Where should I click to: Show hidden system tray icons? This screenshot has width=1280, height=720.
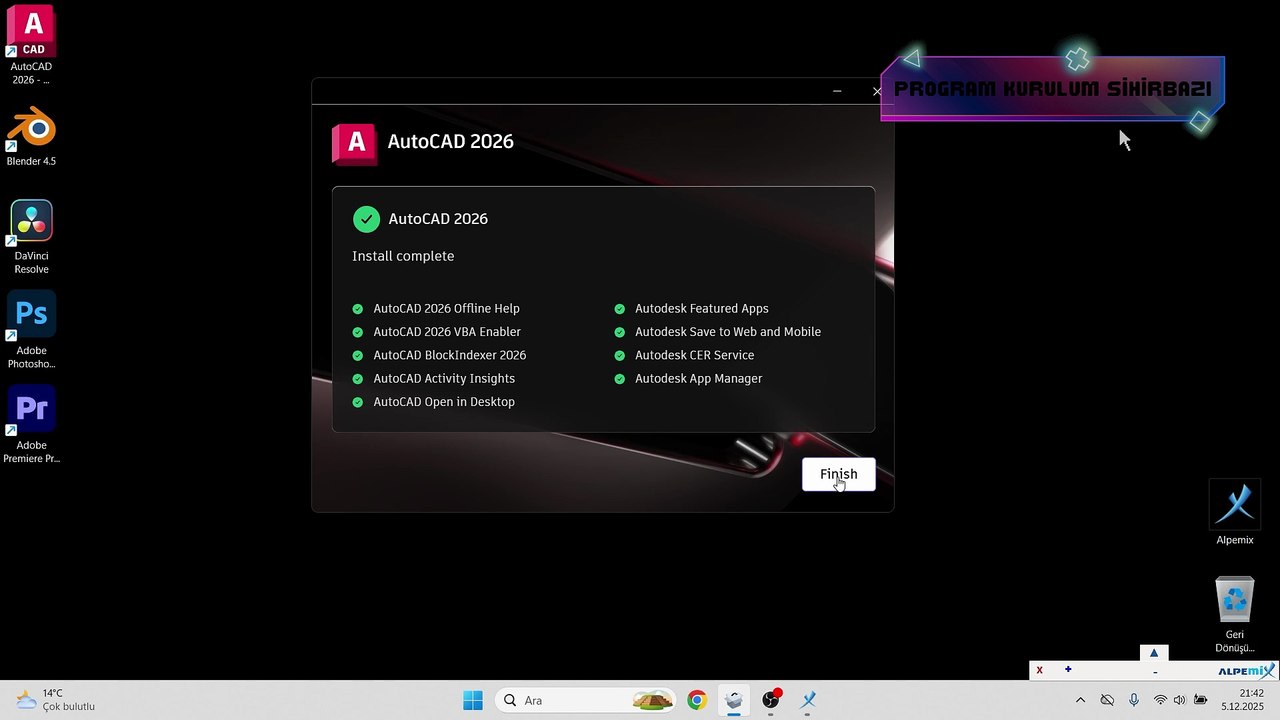[x=1080, y=700]
